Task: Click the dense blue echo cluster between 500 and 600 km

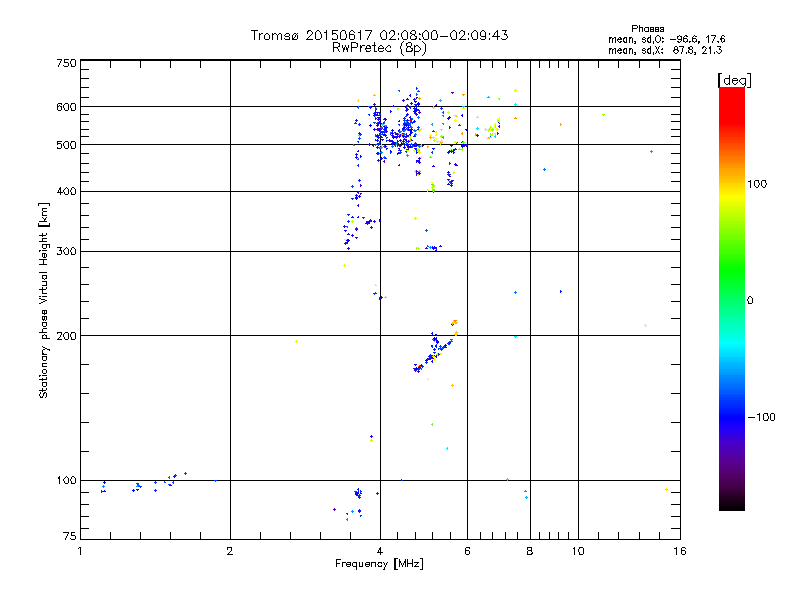Action: click(x=395, y=130)
